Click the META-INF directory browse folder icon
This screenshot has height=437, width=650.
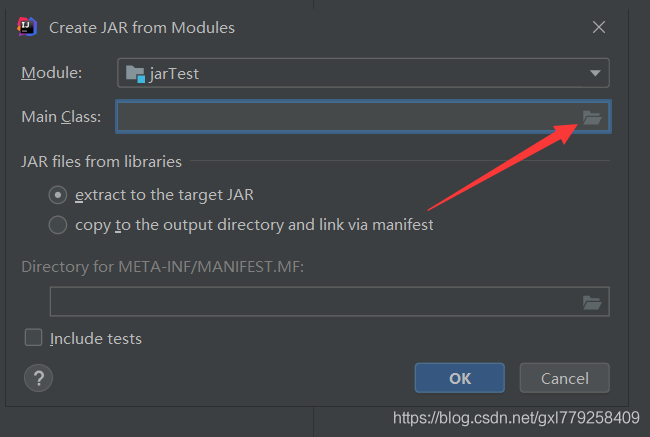592,302
